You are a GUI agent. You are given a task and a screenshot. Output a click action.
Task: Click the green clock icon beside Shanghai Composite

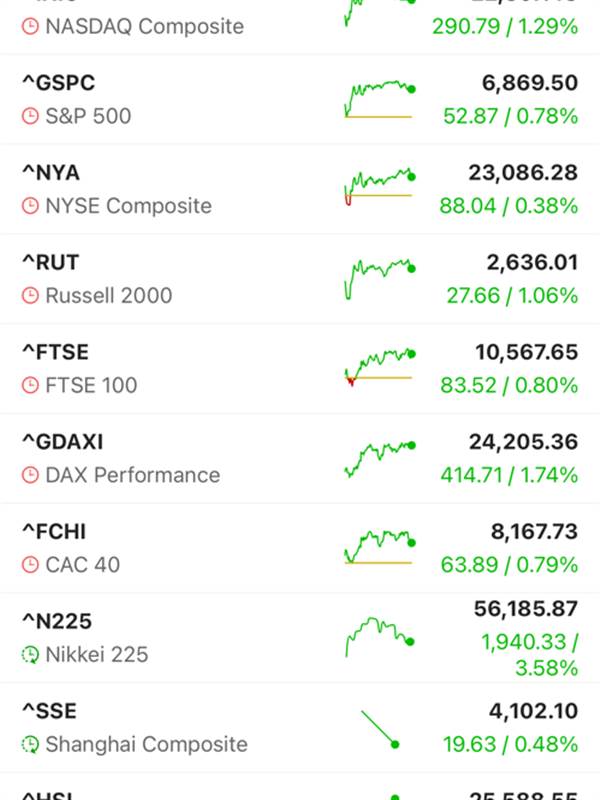(x=31, y=745)
